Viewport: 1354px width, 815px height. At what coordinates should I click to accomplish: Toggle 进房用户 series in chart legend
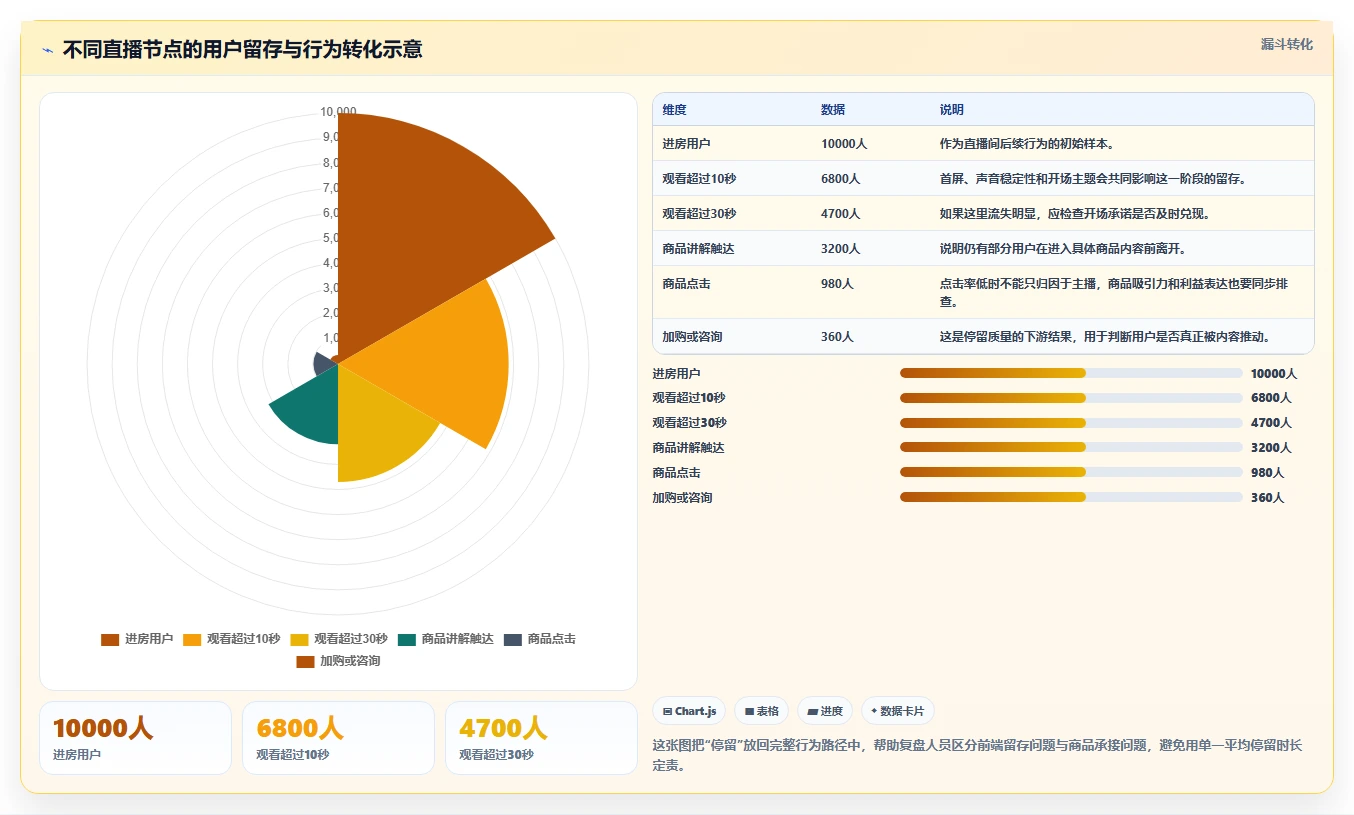[x=137, y=639]
